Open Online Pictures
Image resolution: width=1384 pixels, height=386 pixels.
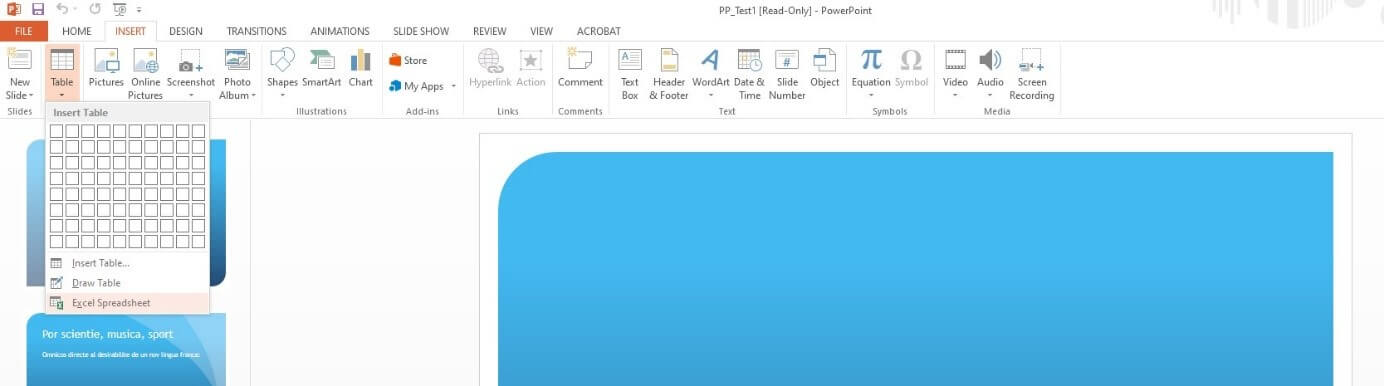pyautogui.click(x=145, y=74)
